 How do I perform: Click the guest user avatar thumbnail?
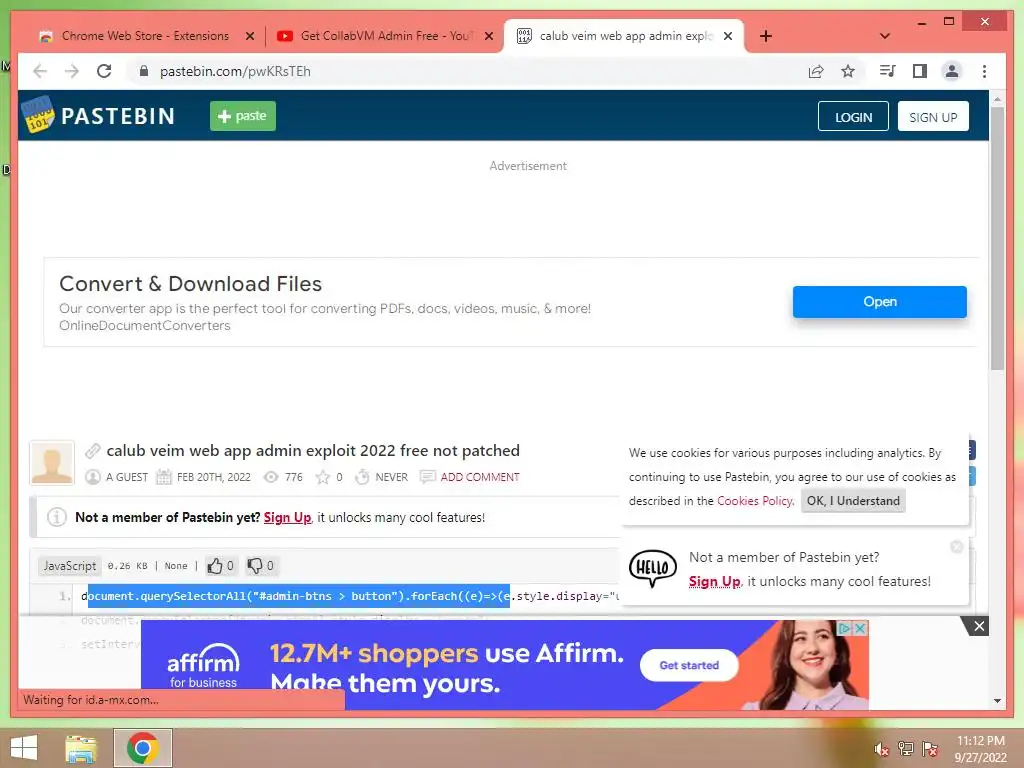tap(52, 462)
